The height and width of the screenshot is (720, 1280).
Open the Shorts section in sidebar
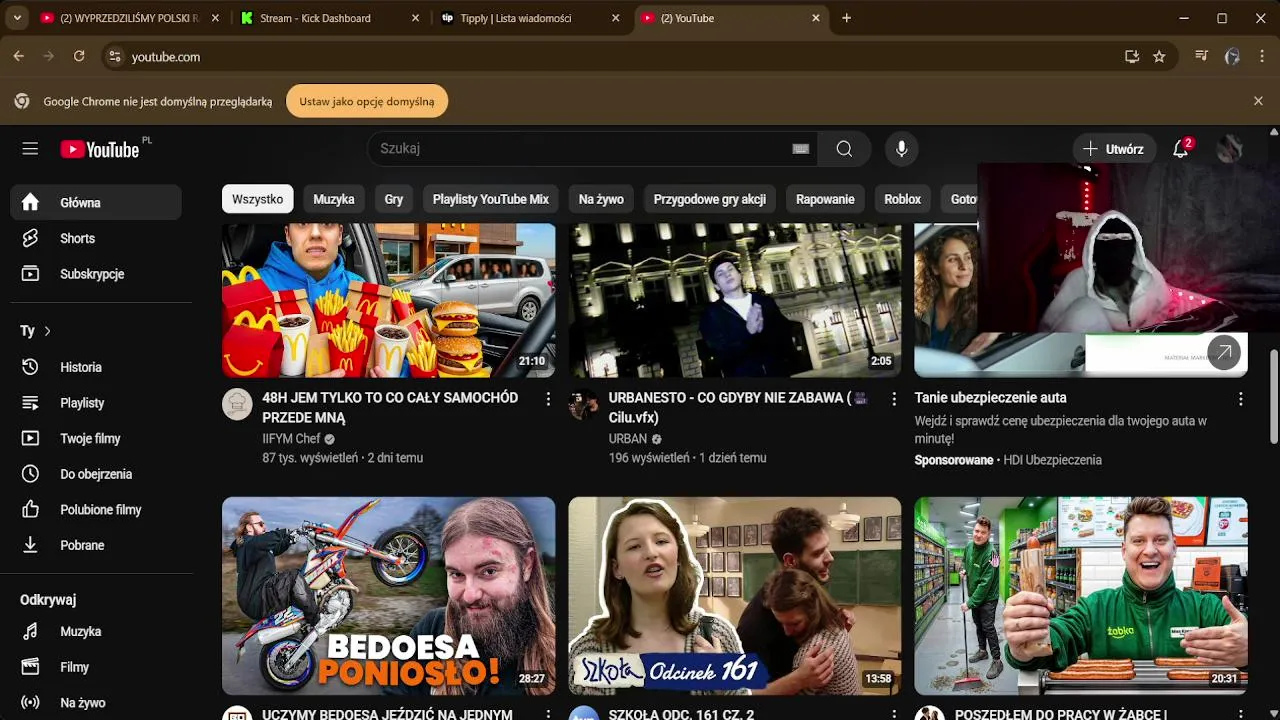[96, 238]
